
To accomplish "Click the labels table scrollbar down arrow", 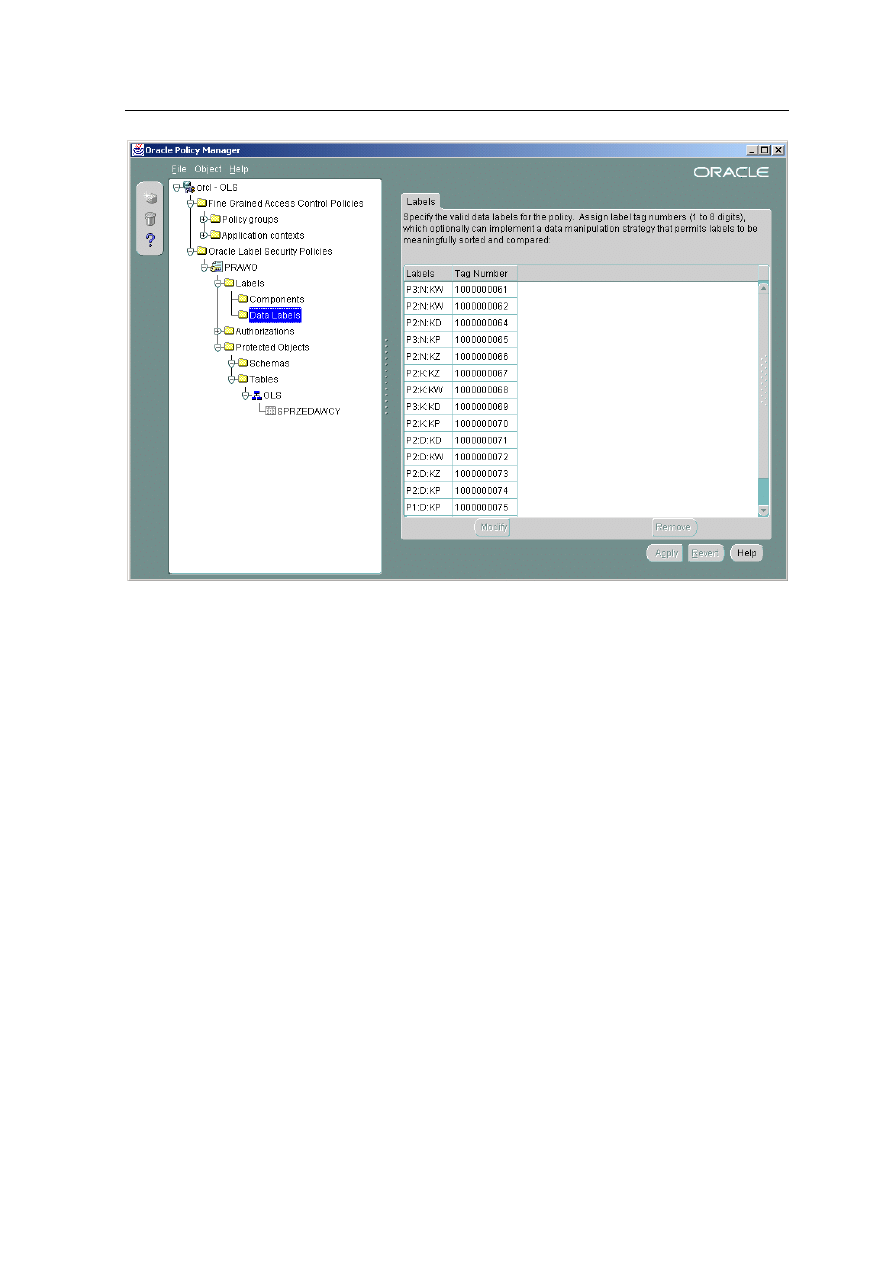I will point(764,510).
